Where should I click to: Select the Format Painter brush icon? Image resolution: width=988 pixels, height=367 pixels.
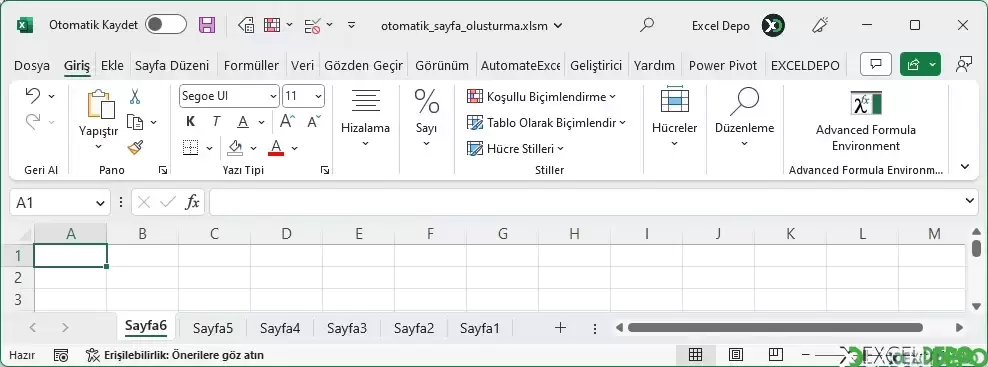click(135, 147)
